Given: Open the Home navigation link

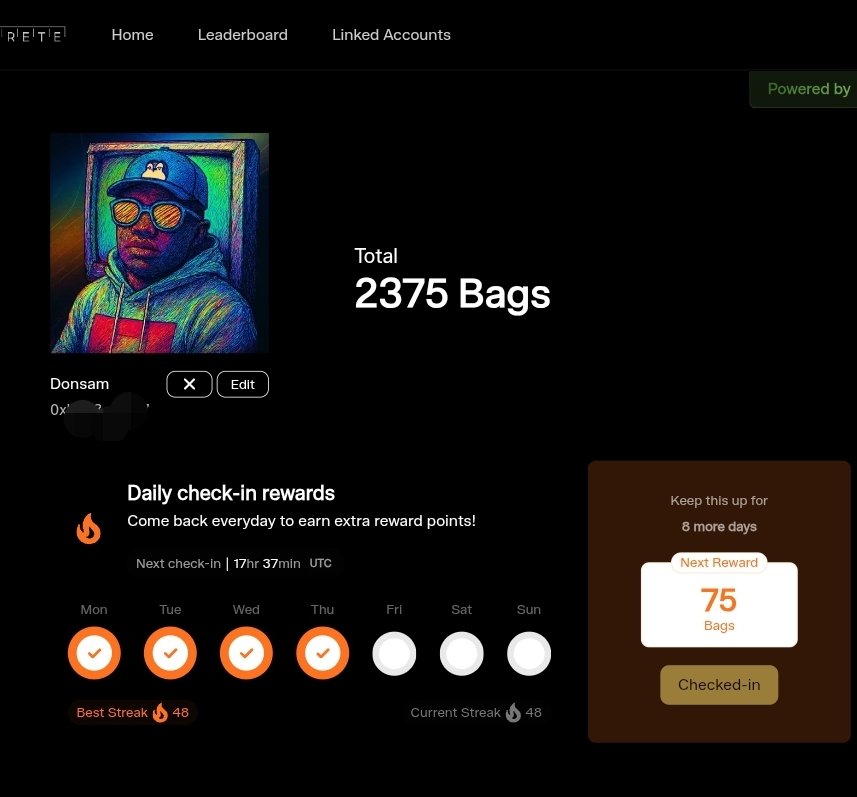Looking at the screenshot, I should click(x=132, y=35).
